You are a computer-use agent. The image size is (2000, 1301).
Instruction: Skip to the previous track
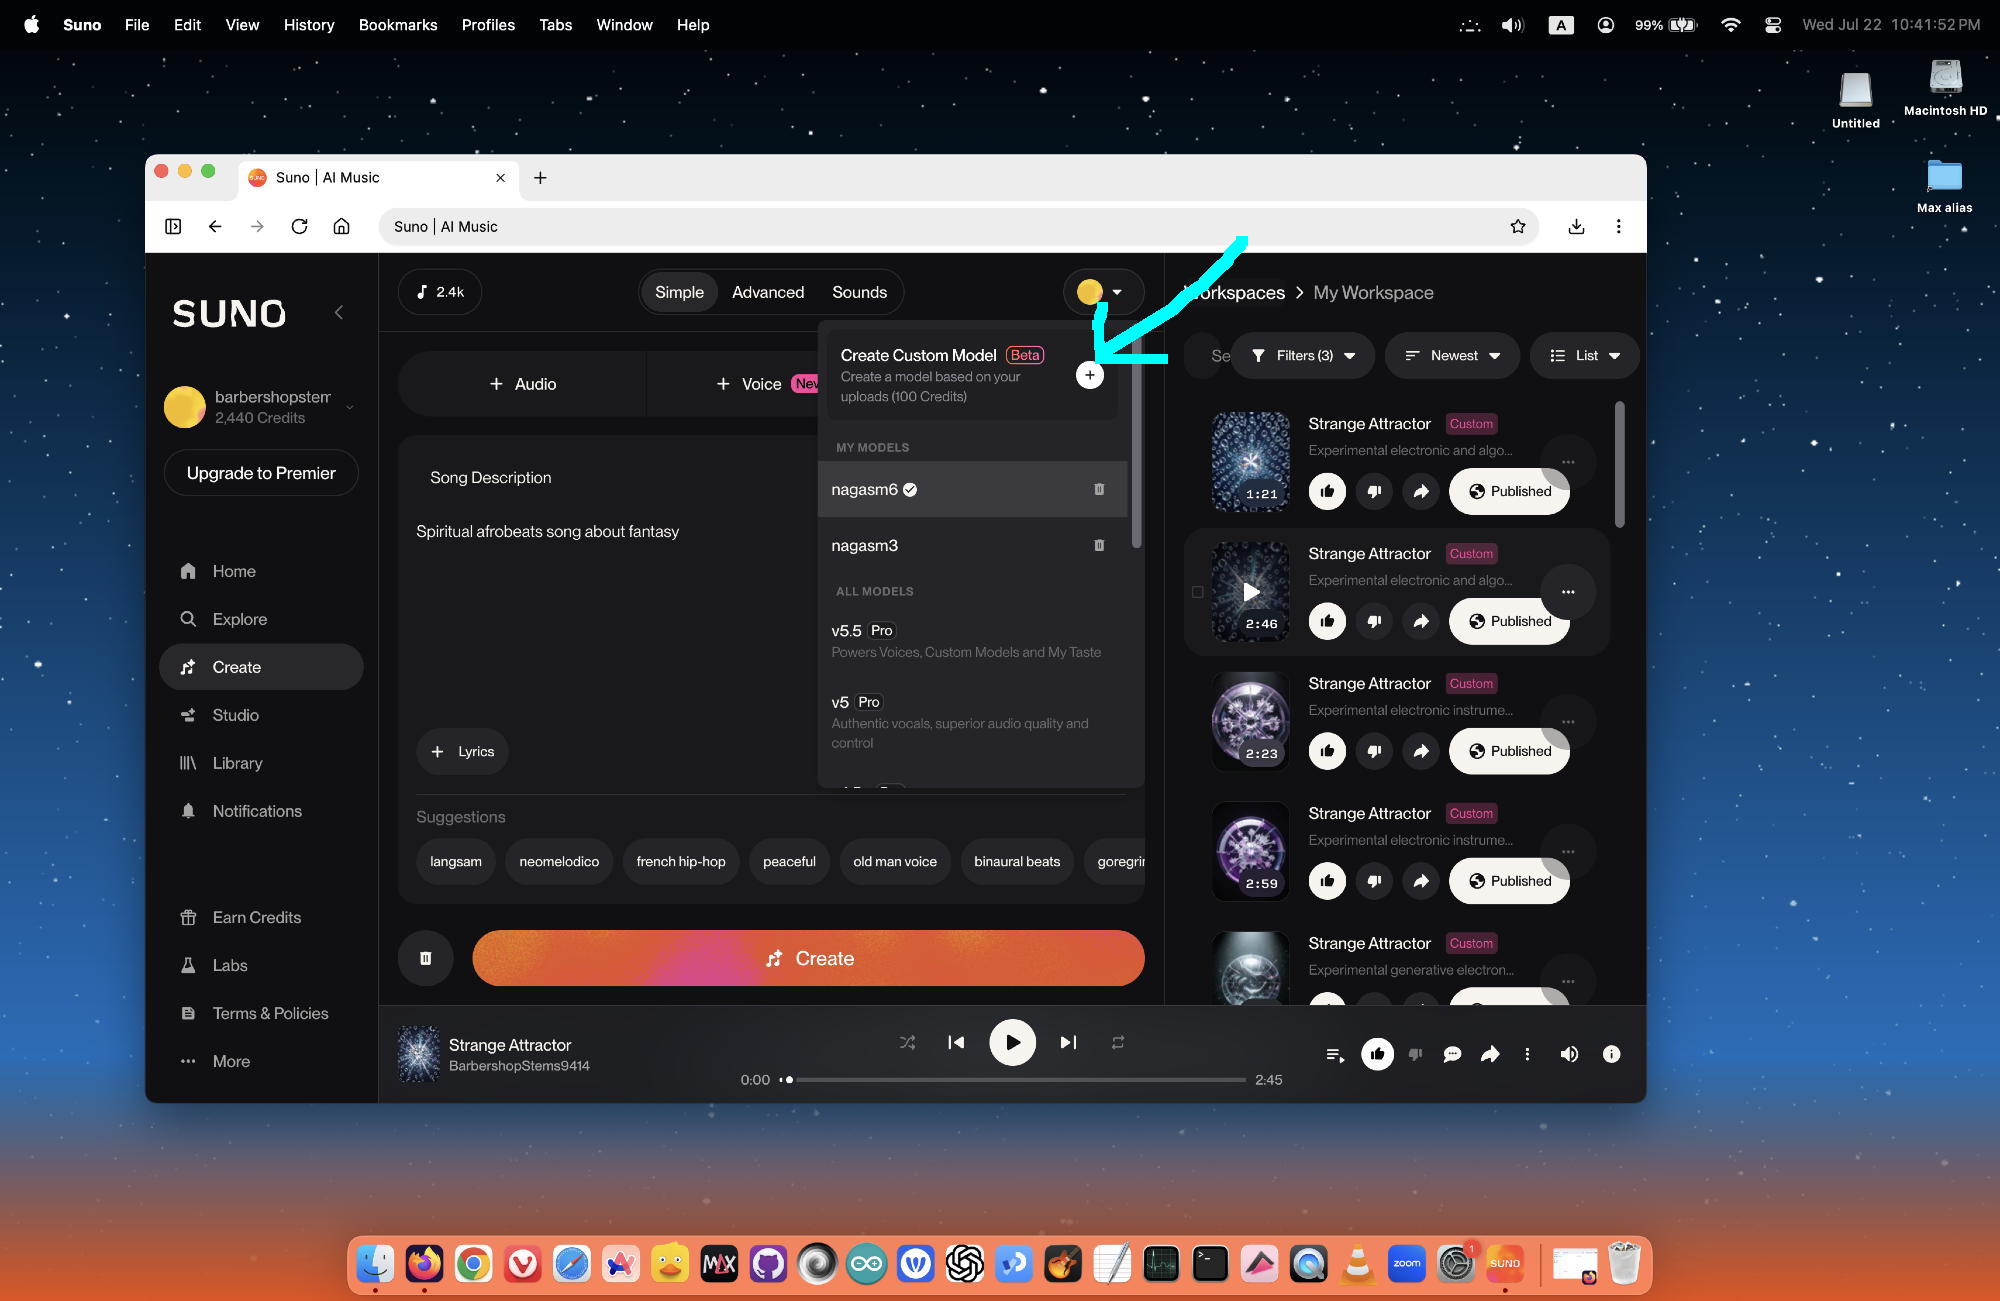(956, 1042)
